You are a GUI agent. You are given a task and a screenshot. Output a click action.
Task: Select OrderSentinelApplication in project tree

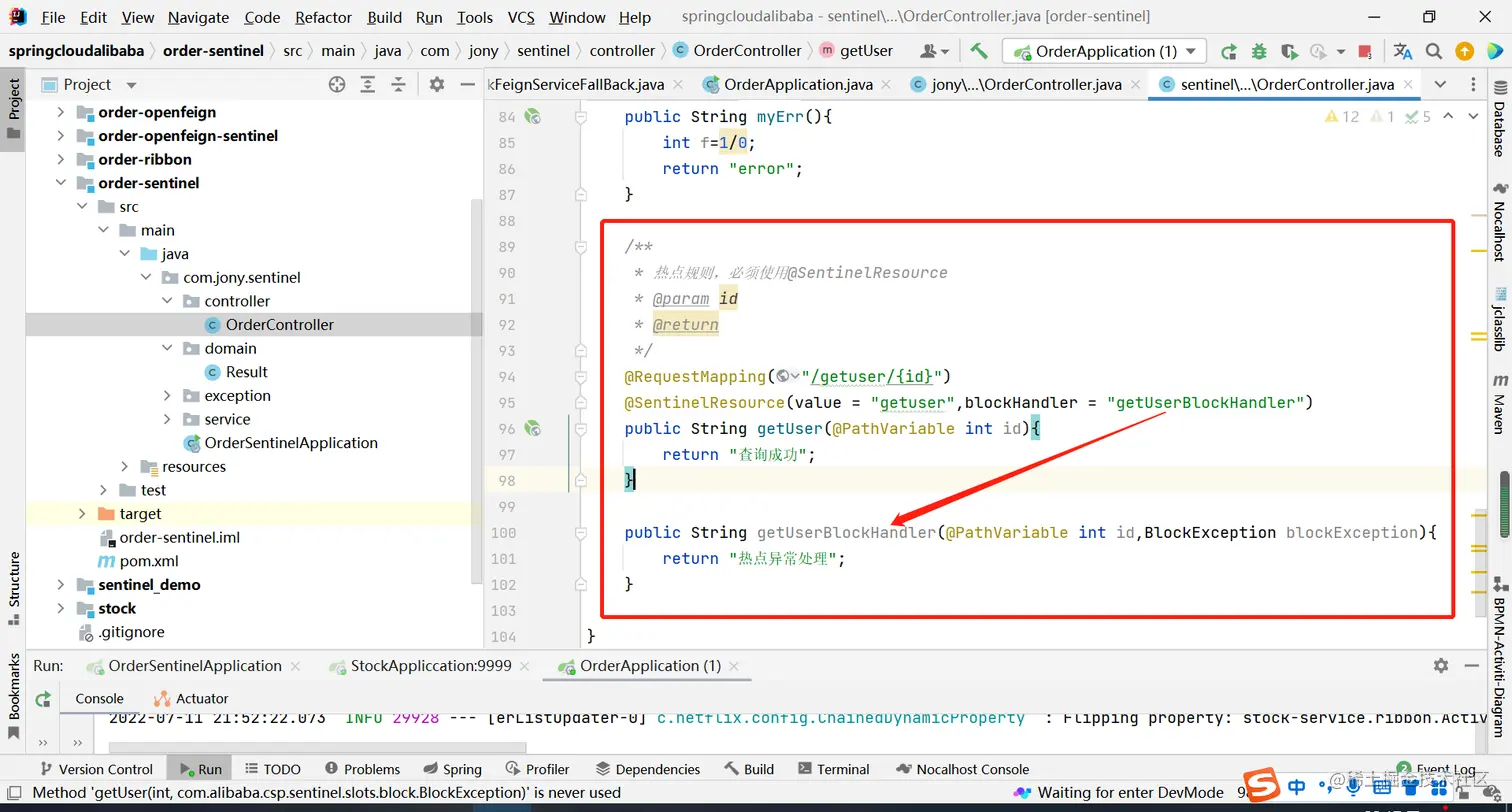pyautogui.click(x=291, y=443)
